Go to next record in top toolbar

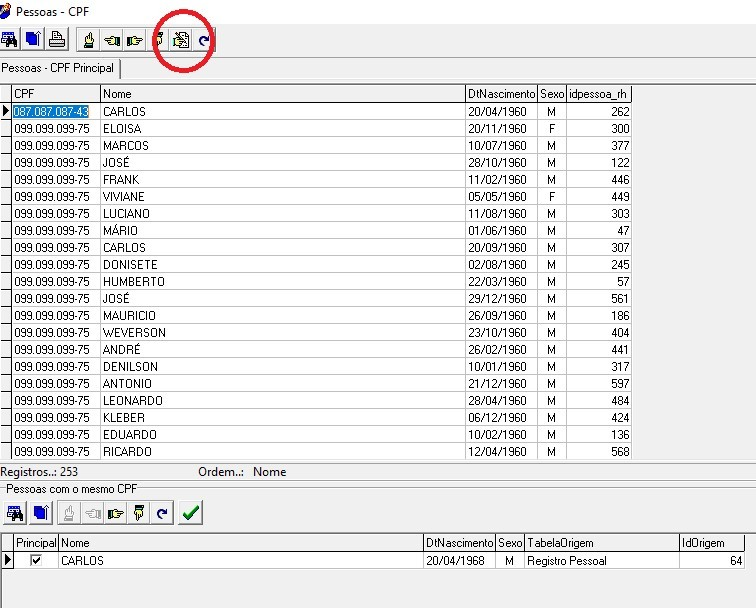click(134, 41)
